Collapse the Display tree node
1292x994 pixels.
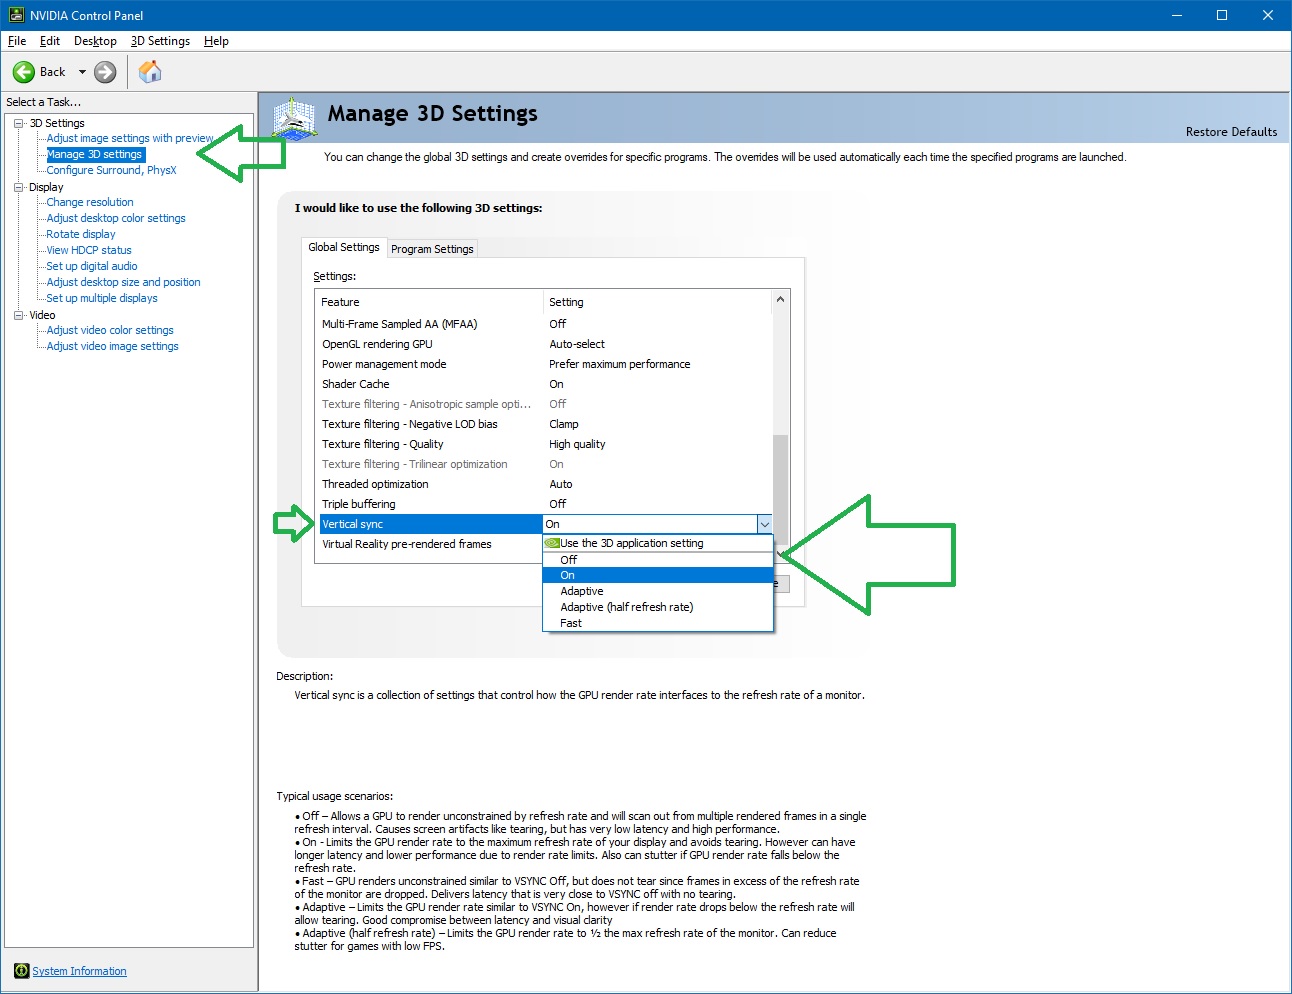click(x=18, y=187)
